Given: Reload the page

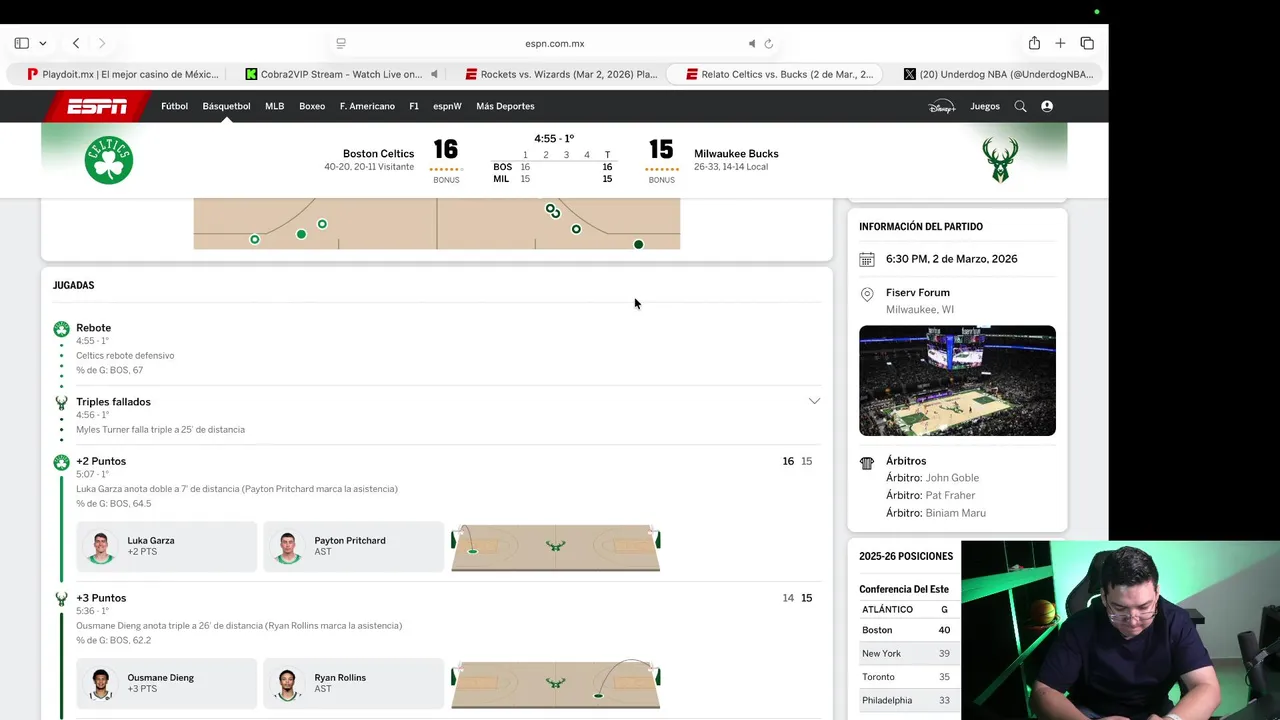Looking at the screenshot, I should (x=769, y=43).
